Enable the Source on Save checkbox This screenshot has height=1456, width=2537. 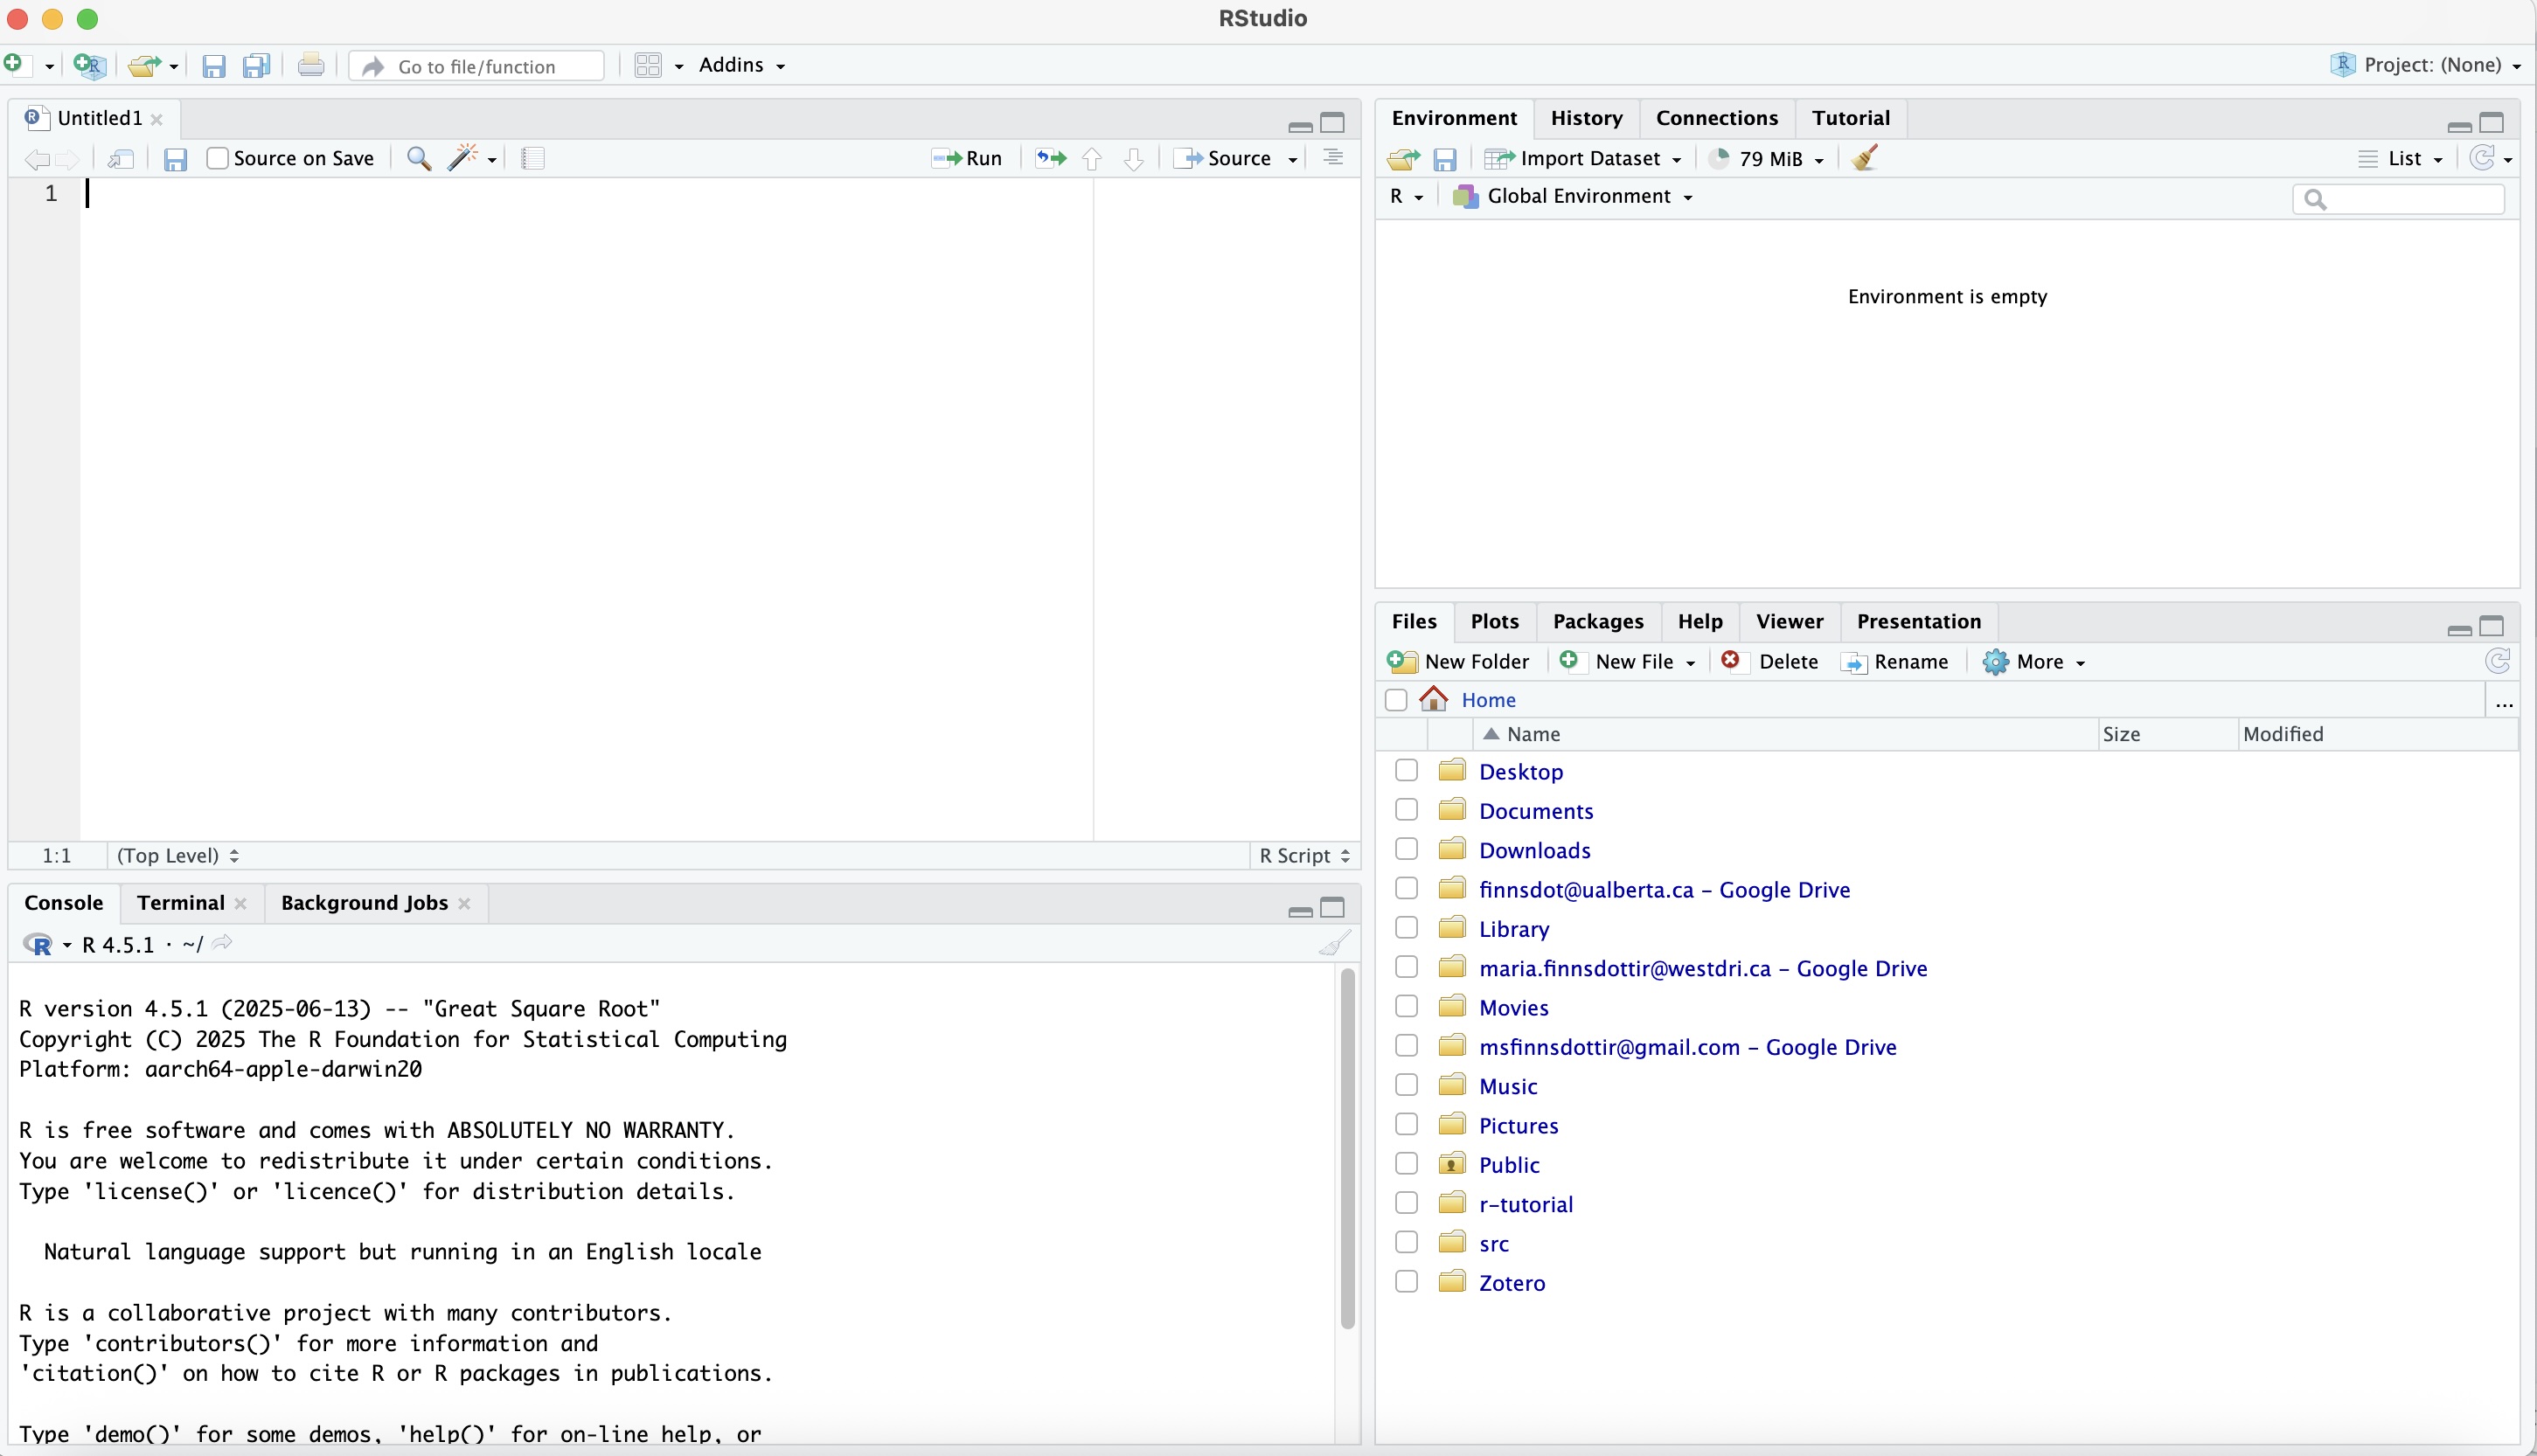pos(217,158)
